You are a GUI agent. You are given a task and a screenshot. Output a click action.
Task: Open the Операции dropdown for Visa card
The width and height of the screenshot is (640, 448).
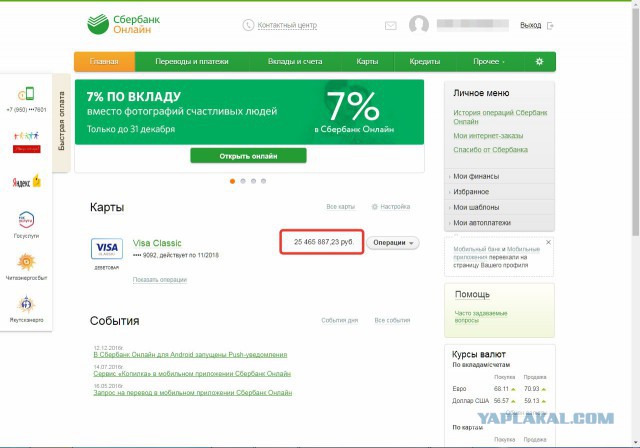tap(393, 243)
